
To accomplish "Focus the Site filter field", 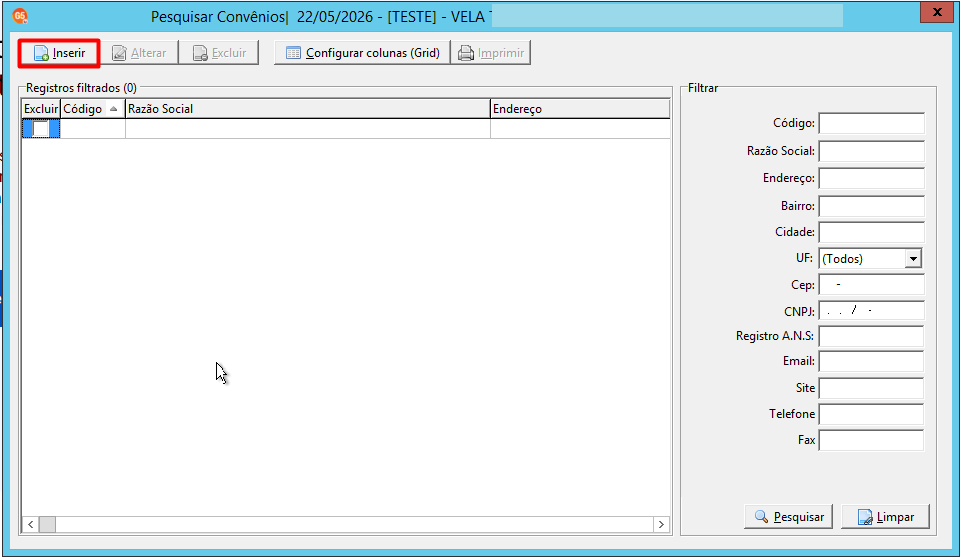I will click(871, 388).
